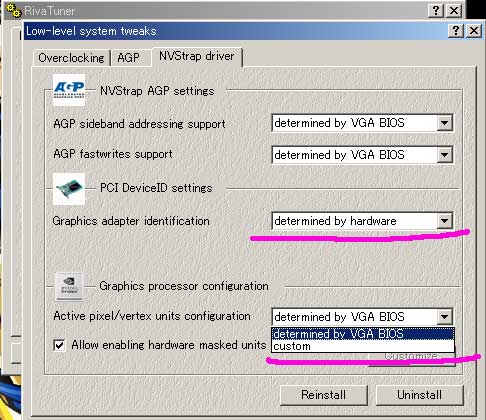The image size is (486, 420).
Task: Choose 'determined by VGA BIOS' list option
Action: 363,334
